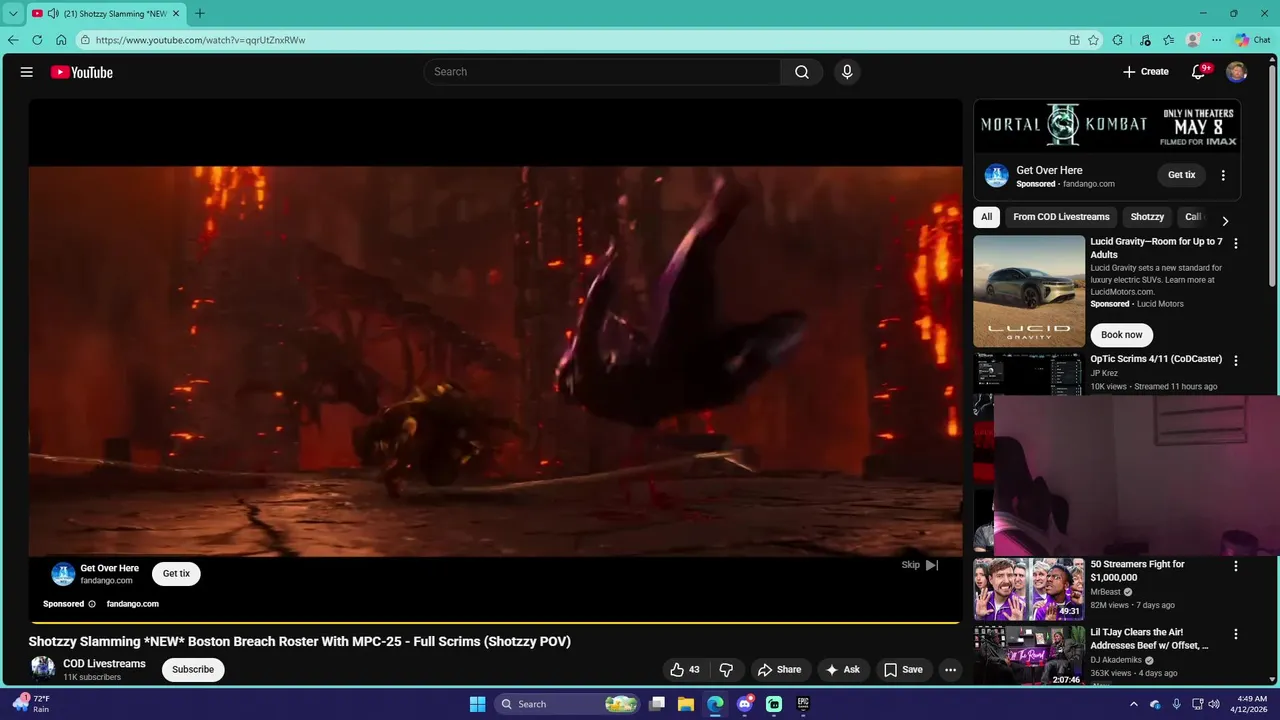Start voice search with the microphone
Screen dimensions: 1280x720
[x=847, y=72]
